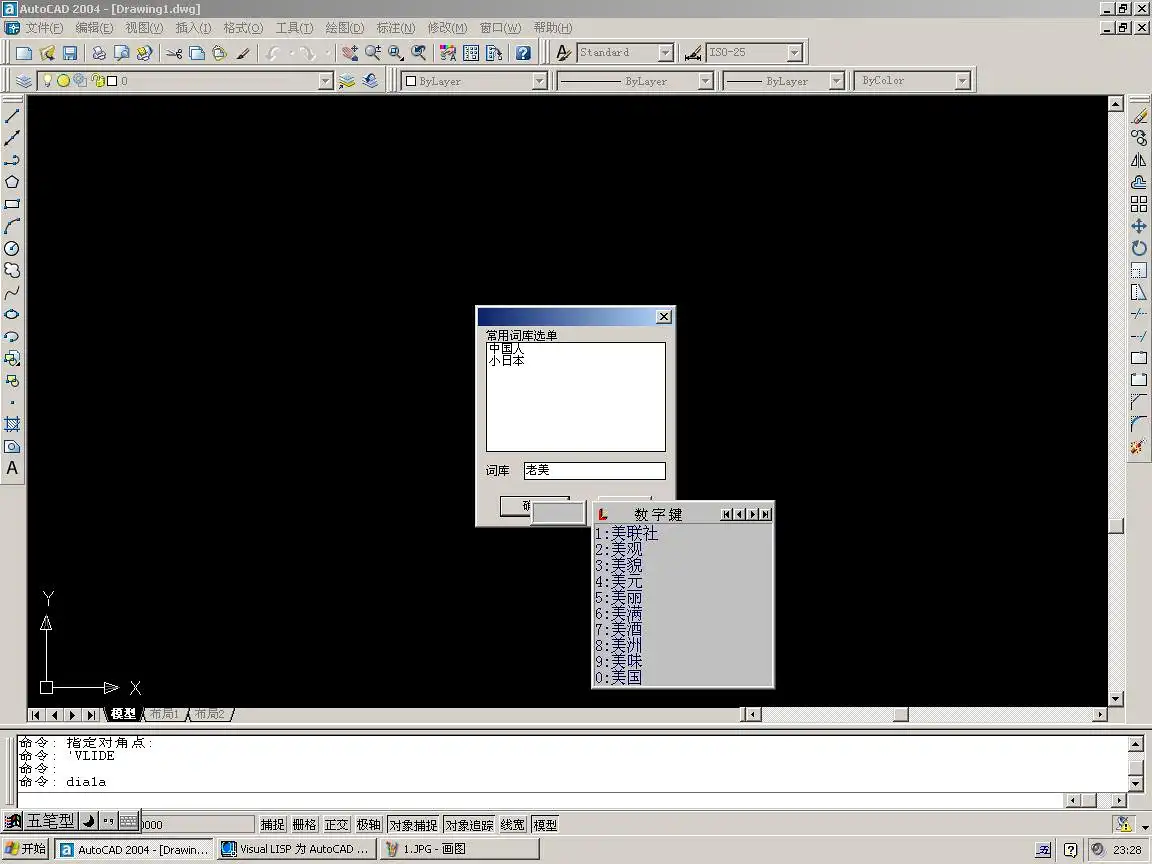Select the Erase modify tool
The image size is (1152, 864).
1139,116
